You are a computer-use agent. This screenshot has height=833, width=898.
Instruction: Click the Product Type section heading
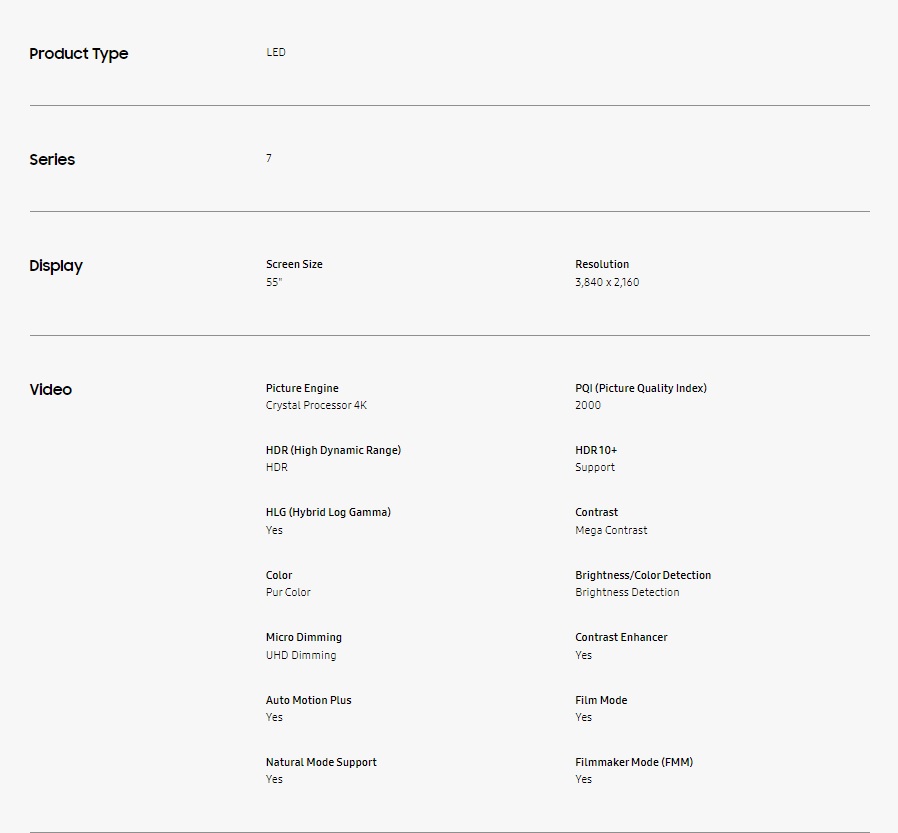[79, 54]
